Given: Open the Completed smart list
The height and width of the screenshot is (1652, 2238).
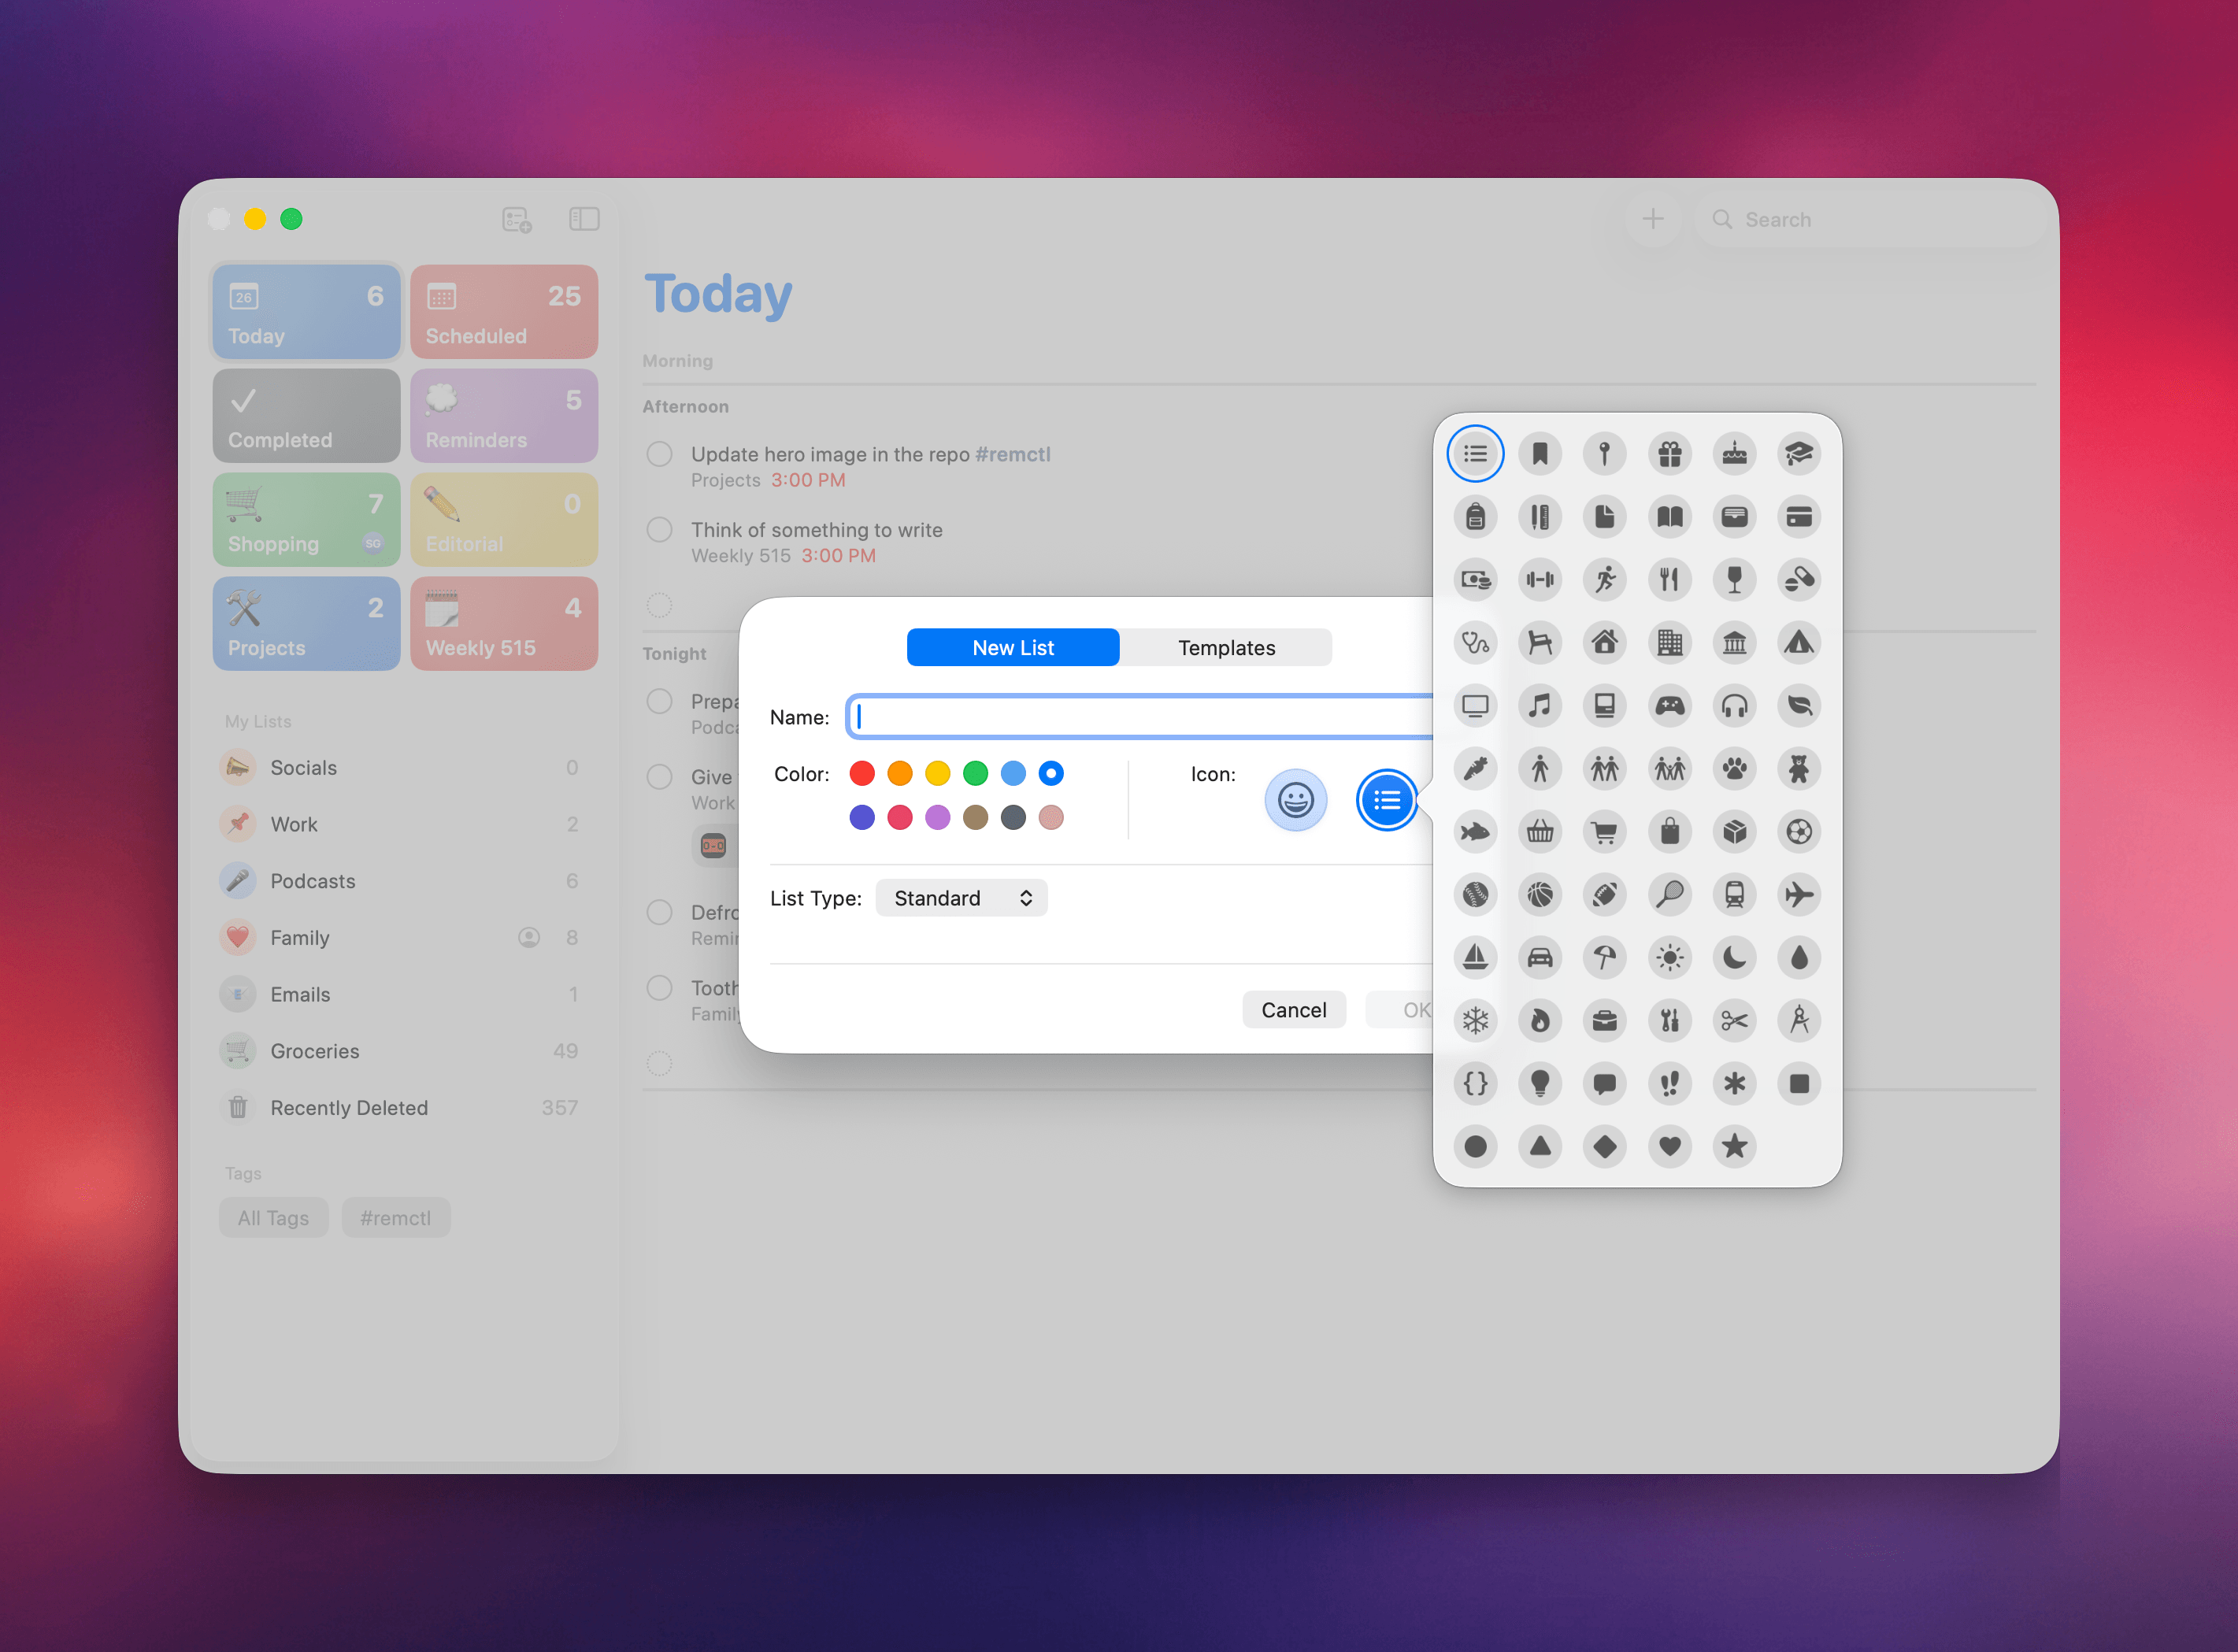Looking at the screenshot, I should coord(306,416).
